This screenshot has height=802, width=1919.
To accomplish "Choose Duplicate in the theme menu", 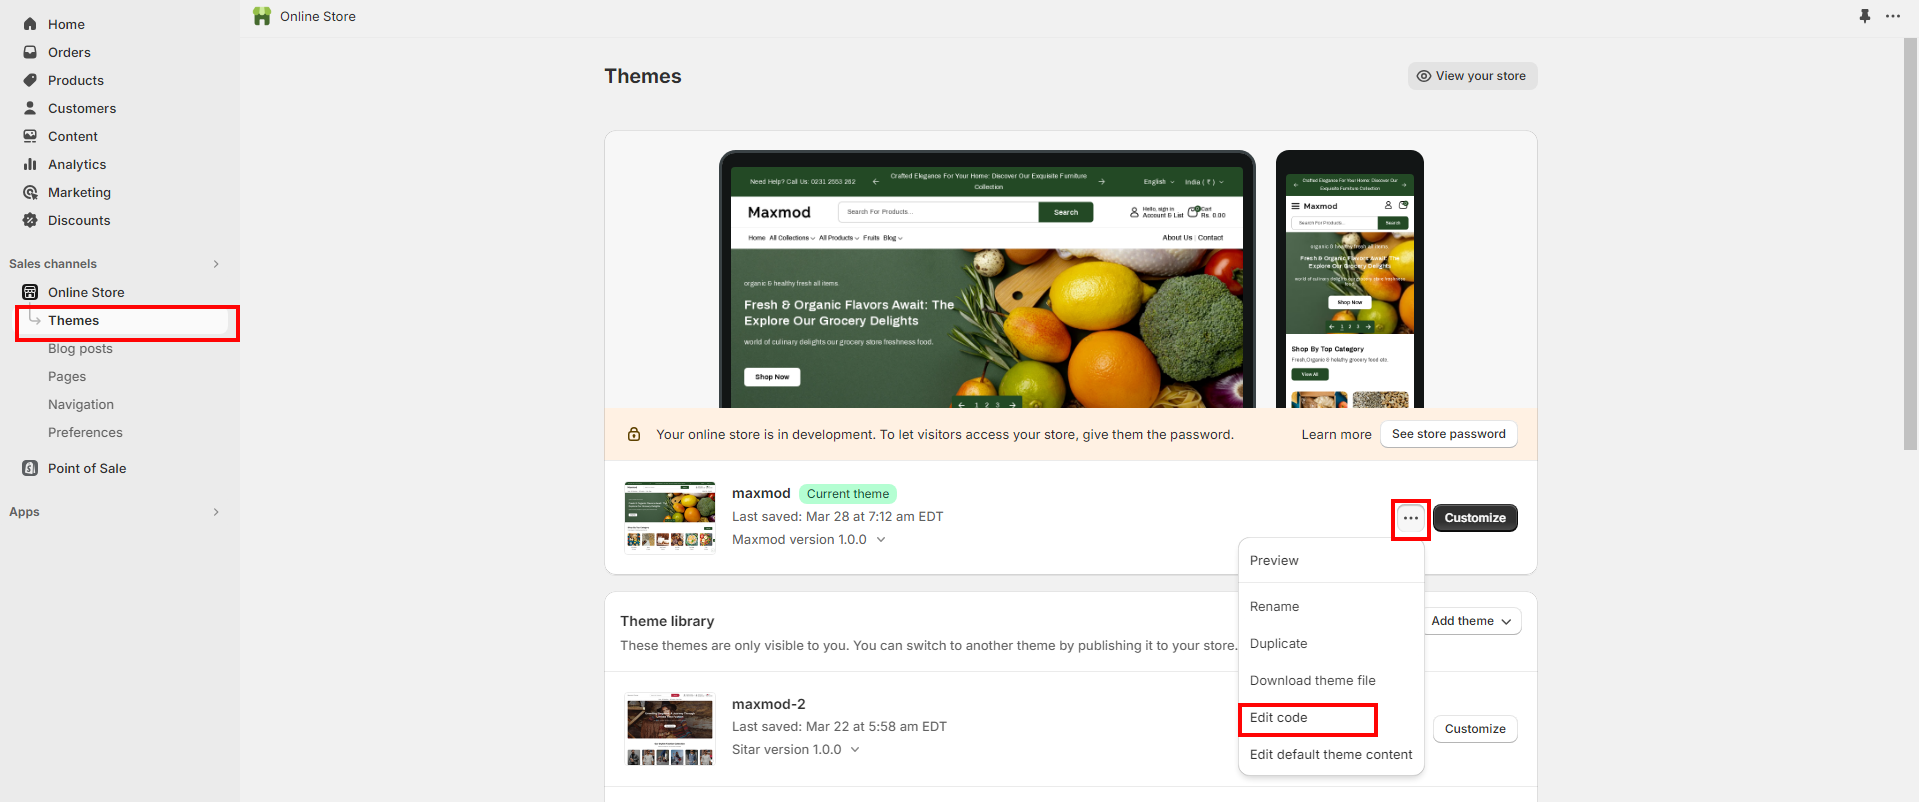I will [x=1278, y=644].
